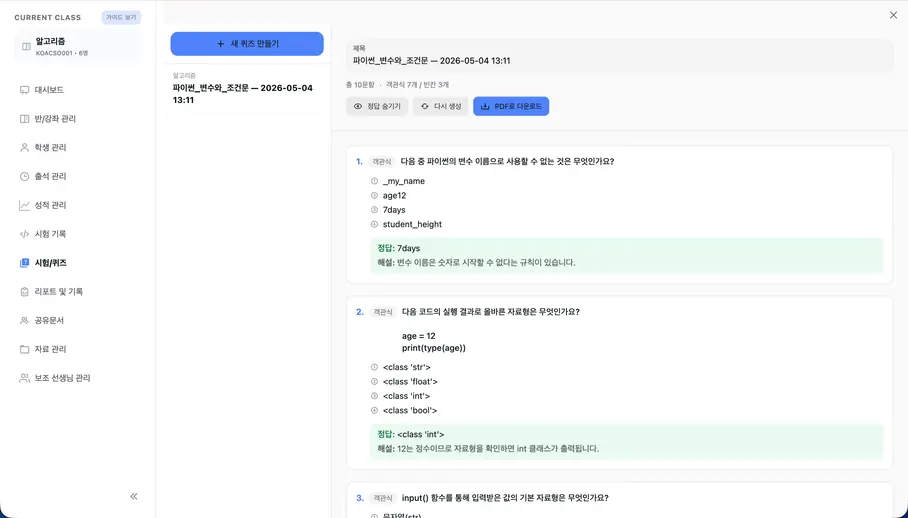Viewport: 908px width, 518px height.
Task: Click question 2 text about 자료형
Action: pyautogui.click(x=490, y=312)
